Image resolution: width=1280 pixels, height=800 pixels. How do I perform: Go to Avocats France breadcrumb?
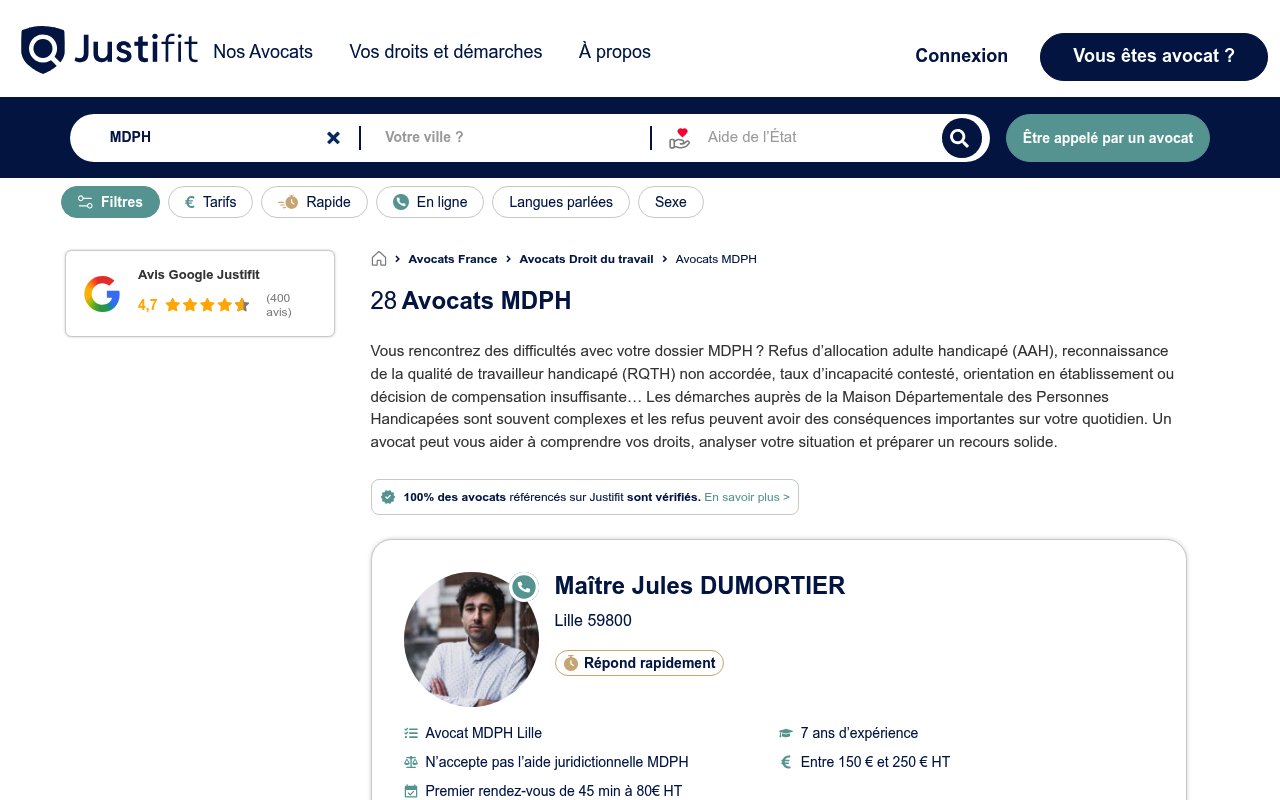pos(453,259)
